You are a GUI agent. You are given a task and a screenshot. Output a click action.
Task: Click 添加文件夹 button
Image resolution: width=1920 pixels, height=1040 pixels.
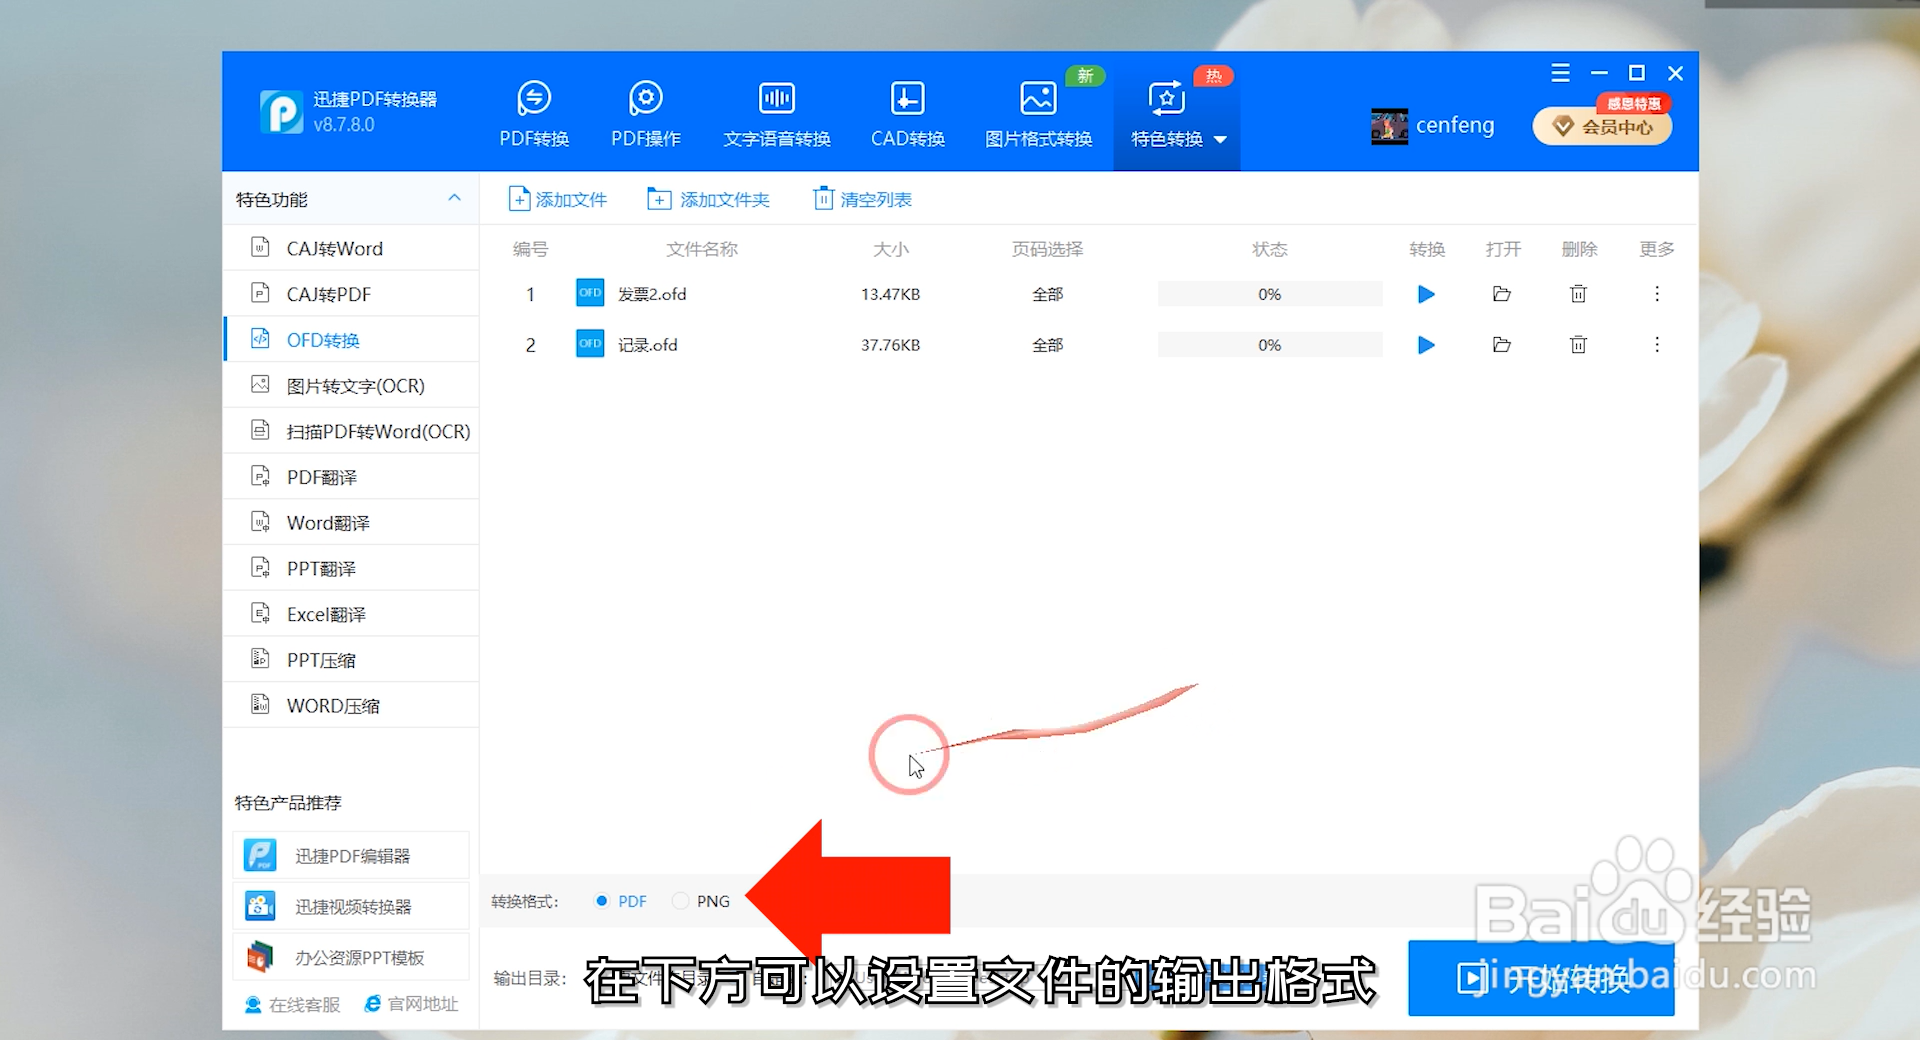click(x=708, y=199)
